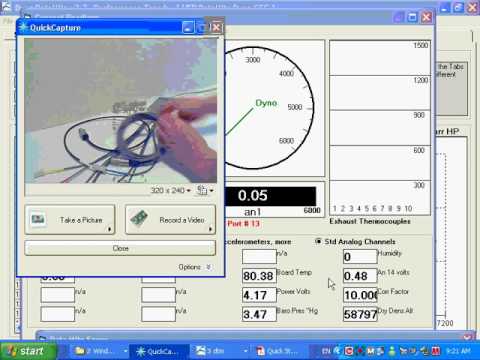The height and width of the screenshot is (360, 480).
Task: Click the orange M icon in the system tray
Action: click(371, 351)
